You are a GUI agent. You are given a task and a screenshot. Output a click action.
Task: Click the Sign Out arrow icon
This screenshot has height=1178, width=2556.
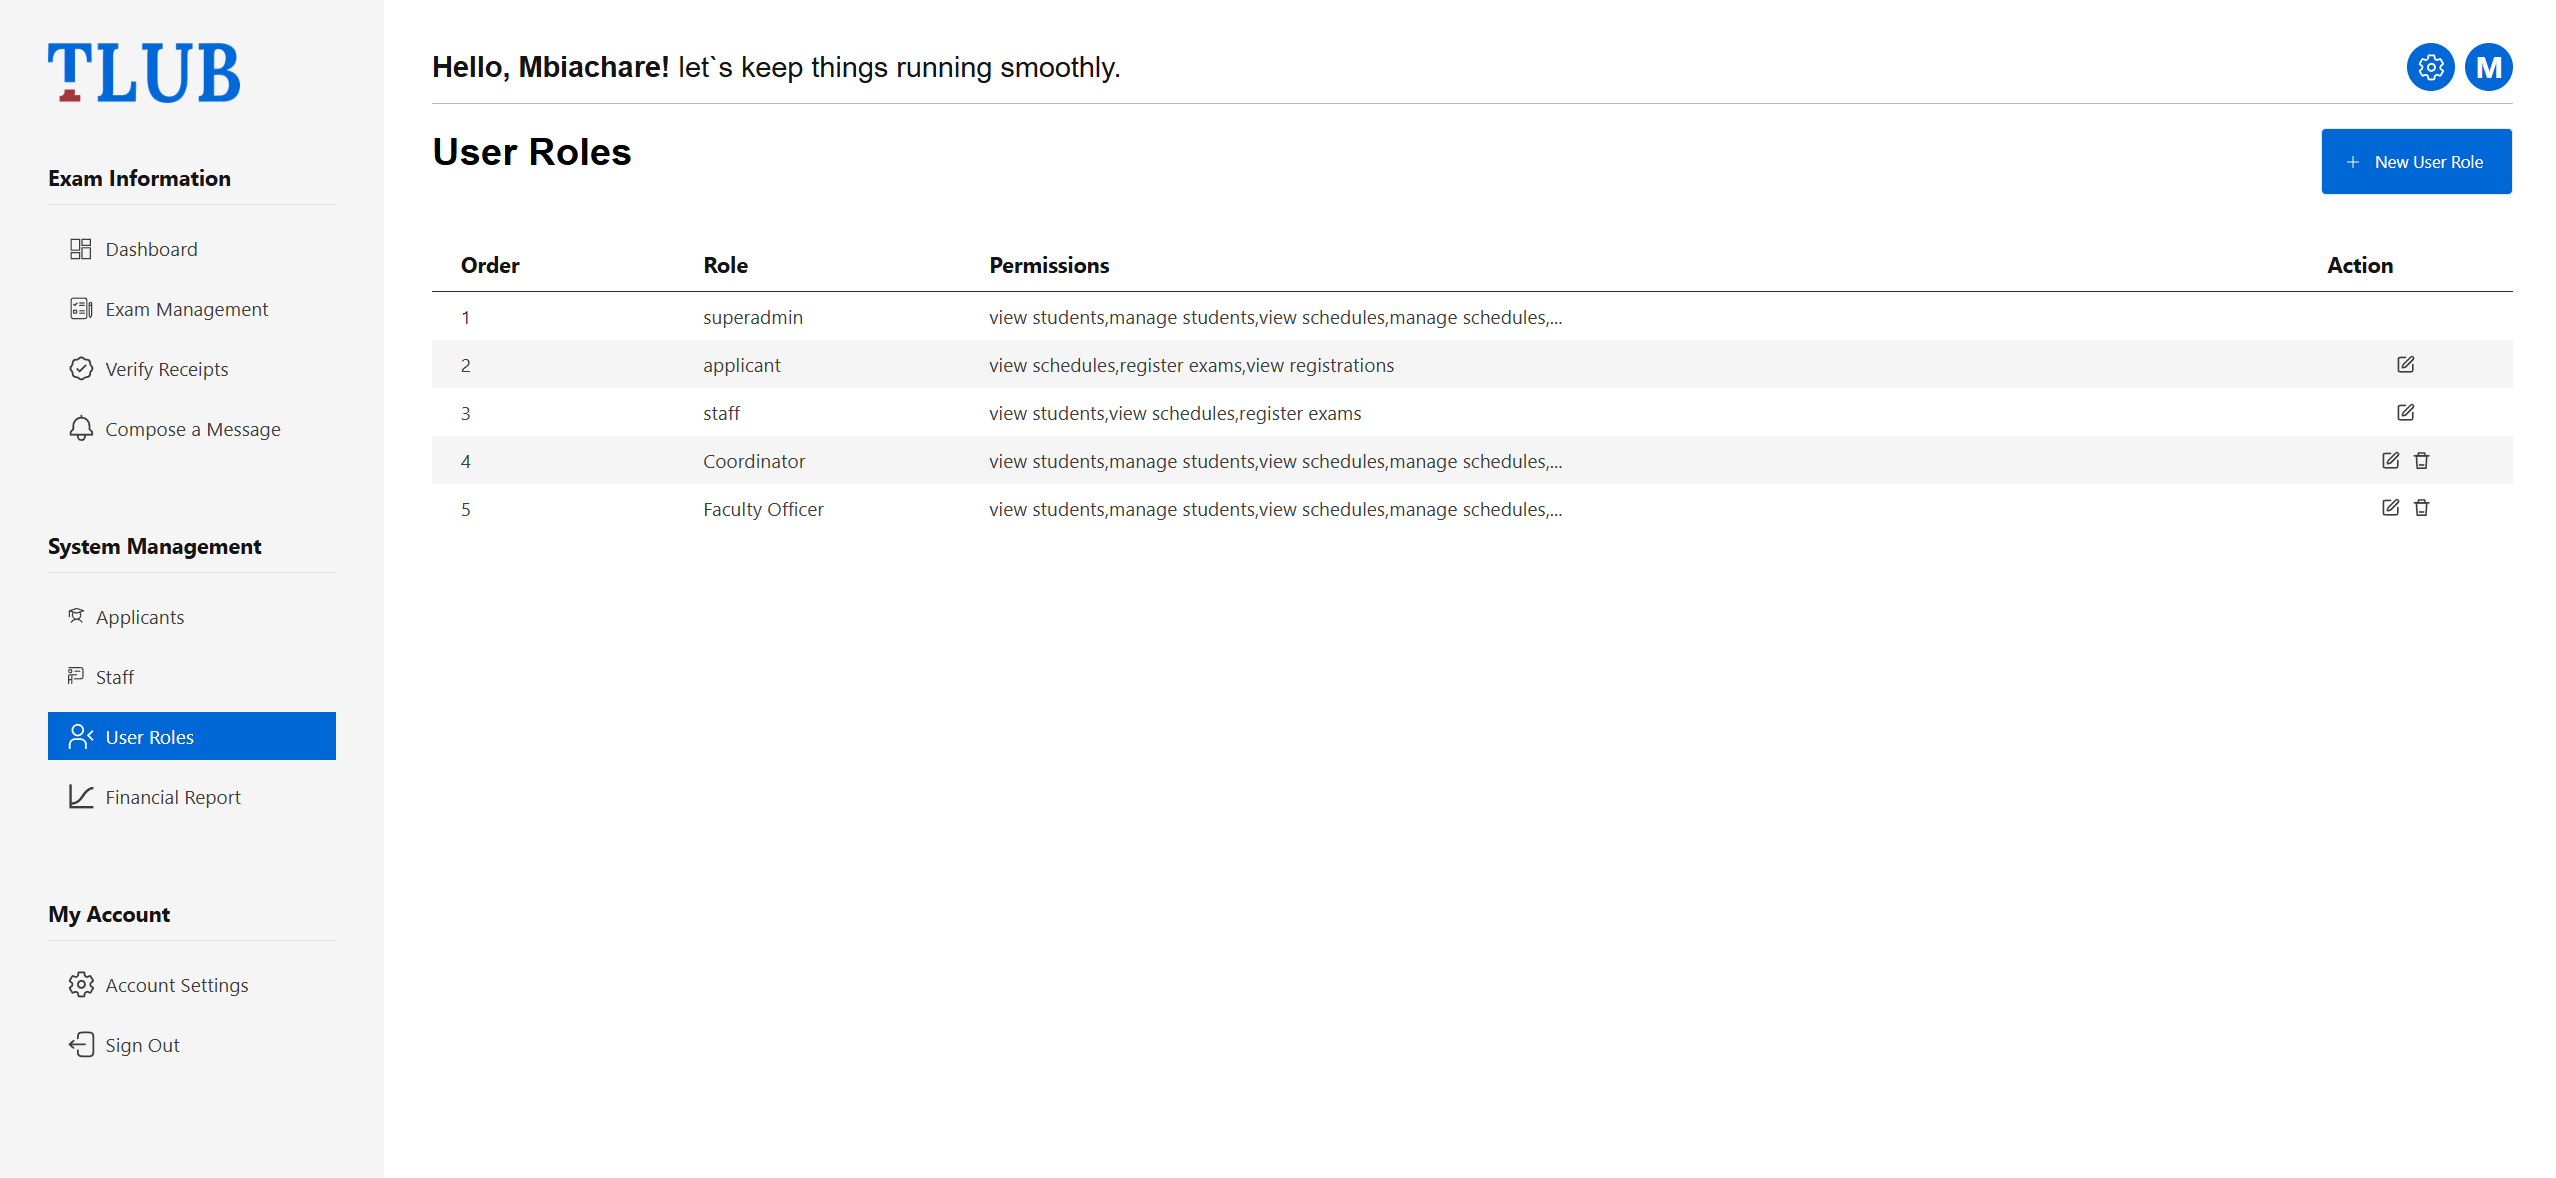(x=81, y=1045)
